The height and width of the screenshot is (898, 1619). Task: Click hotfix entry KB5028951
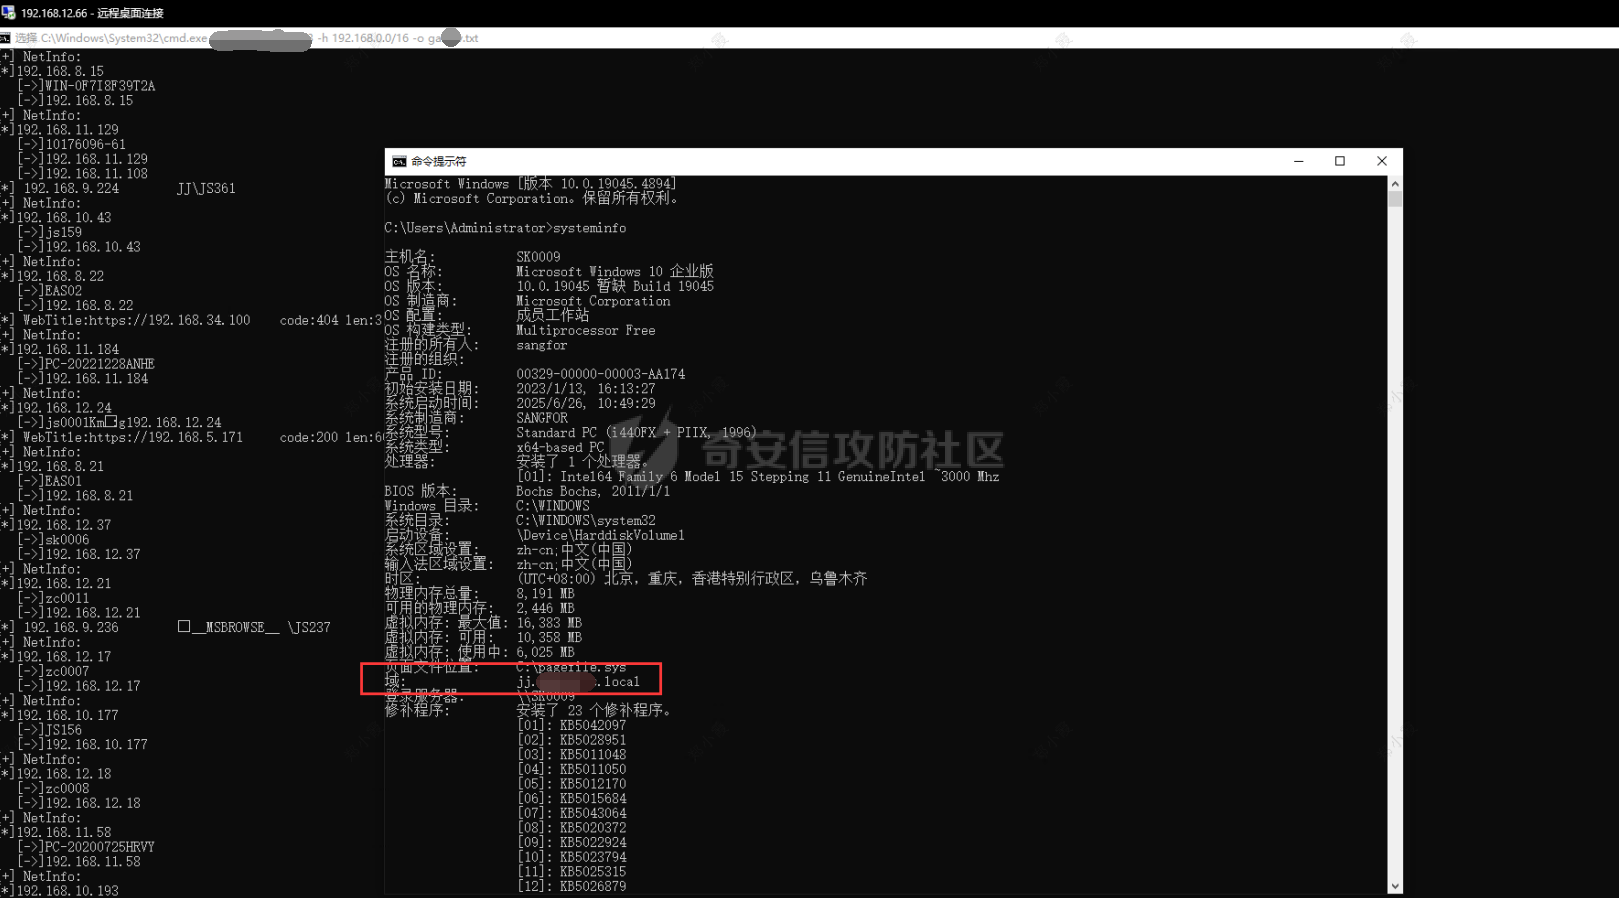click(593, 740)
